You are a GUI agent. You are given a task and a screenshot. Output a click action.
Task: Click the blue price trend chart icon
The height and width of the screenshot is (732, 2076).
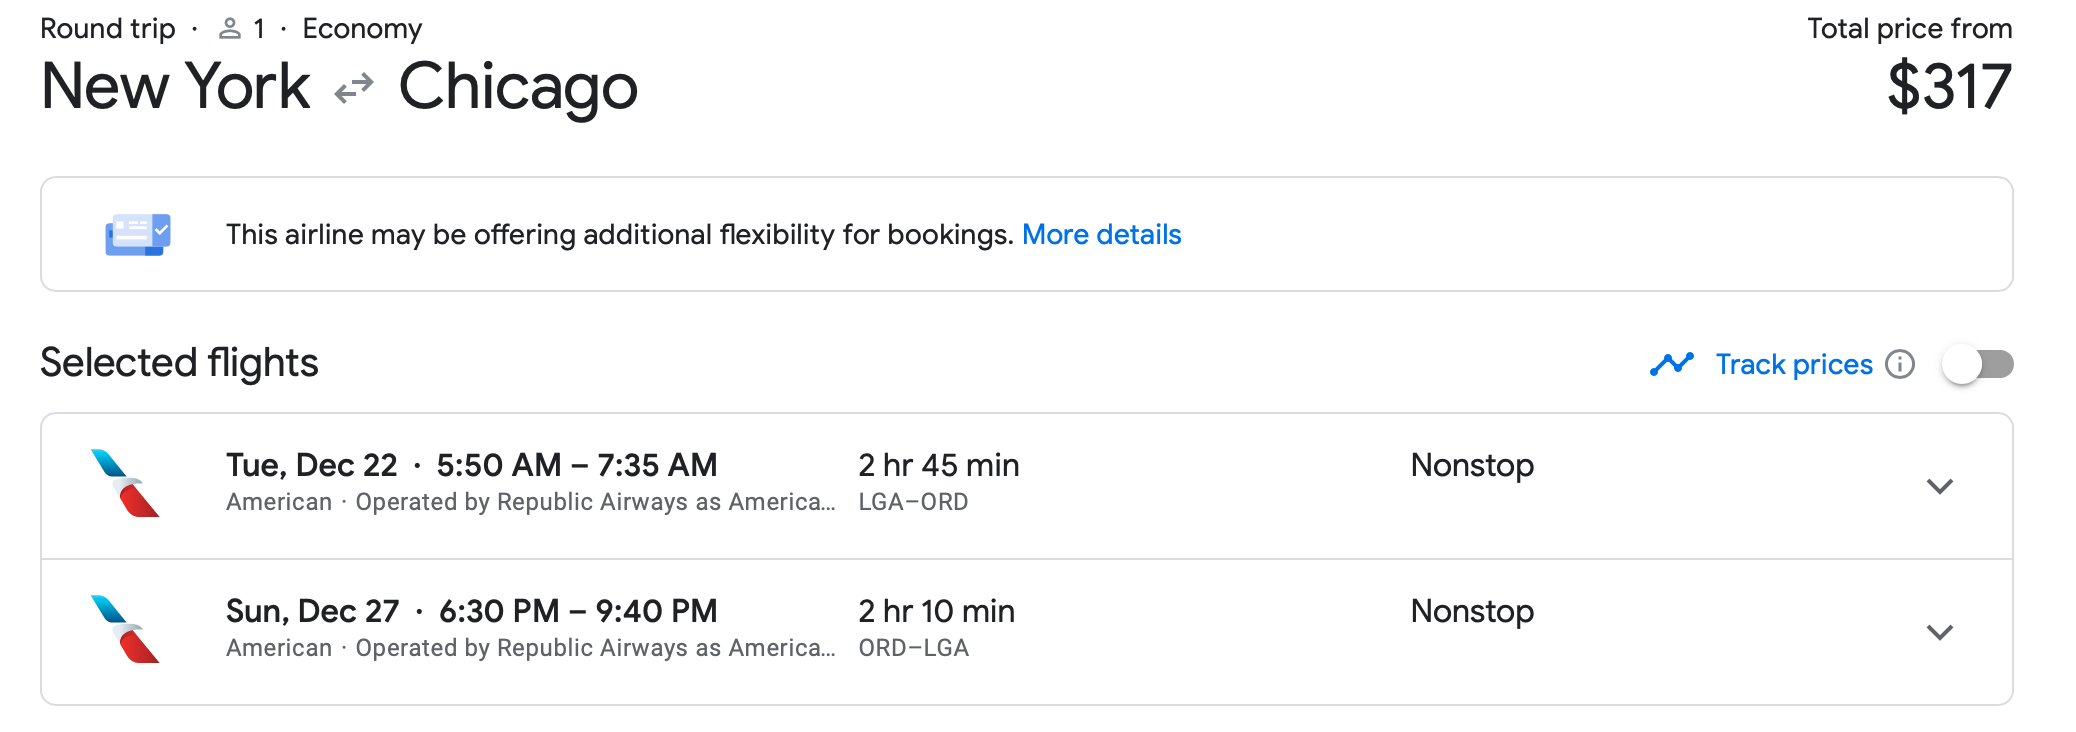point(1669,364)
